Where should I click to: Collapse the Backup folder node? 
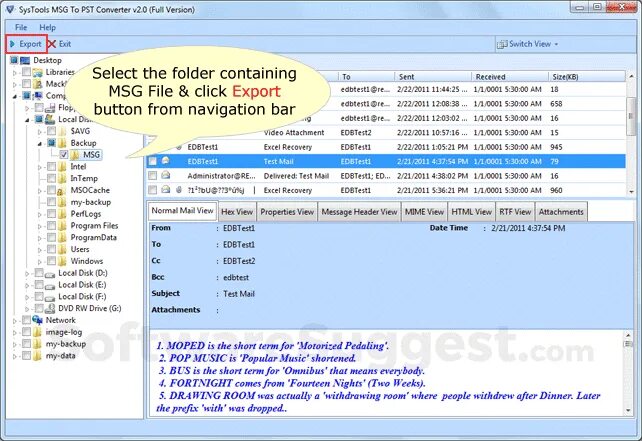pos(40,143)
